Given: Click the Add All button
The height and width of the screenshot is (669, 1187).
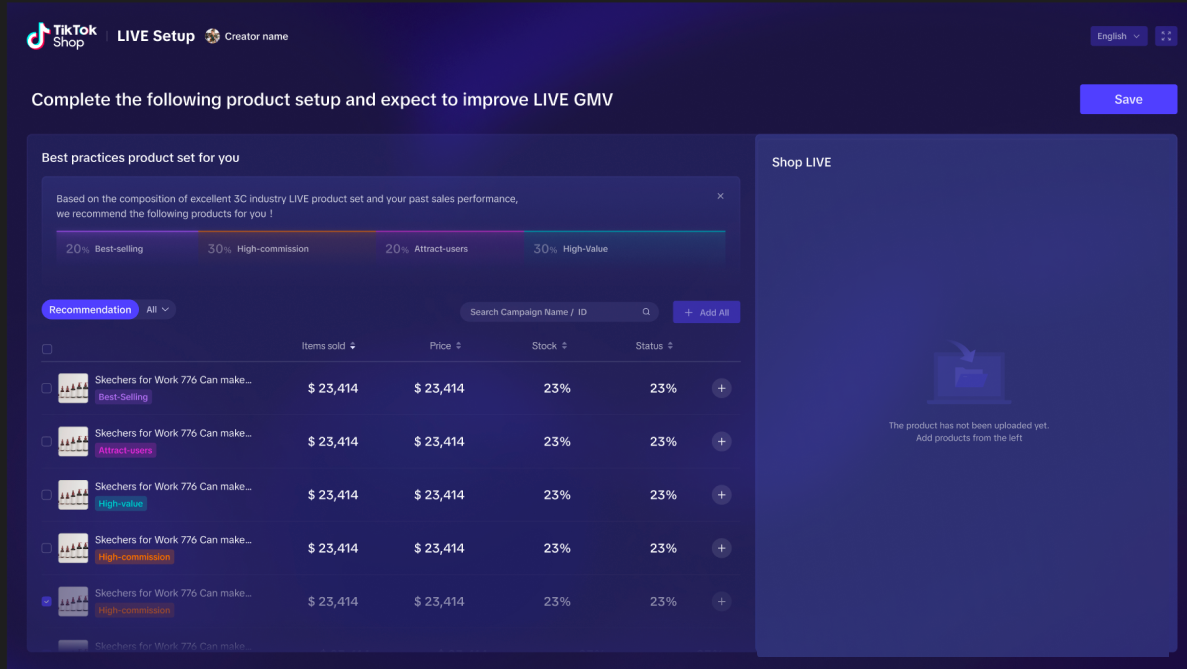Looking at the screenshot, I should [x=706, y=312].
